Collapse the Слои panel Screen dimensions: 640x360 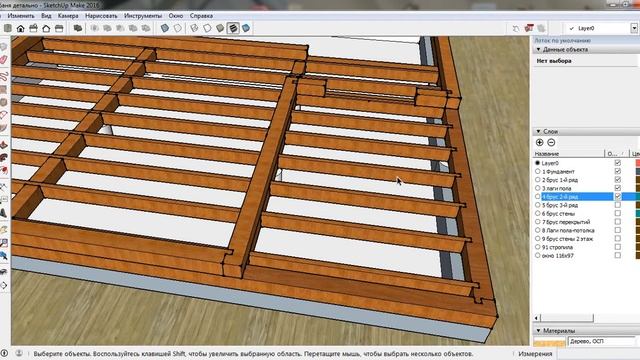[538, 131]
